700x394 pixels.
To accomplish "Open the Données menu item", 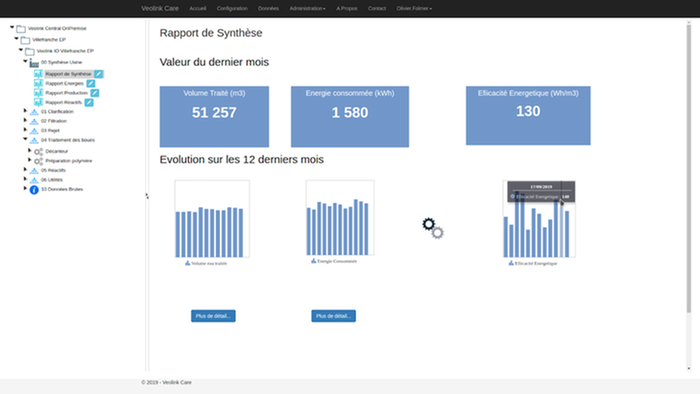I will 268,8.
